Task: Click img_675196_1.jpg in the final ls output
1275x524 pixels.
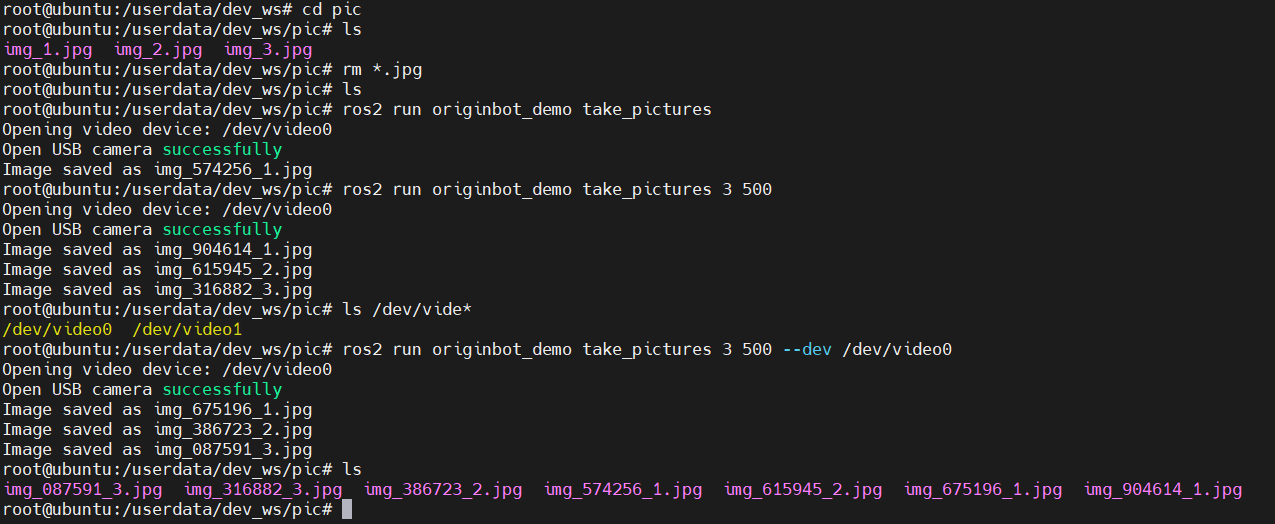Action: click(x=983, y=490)
